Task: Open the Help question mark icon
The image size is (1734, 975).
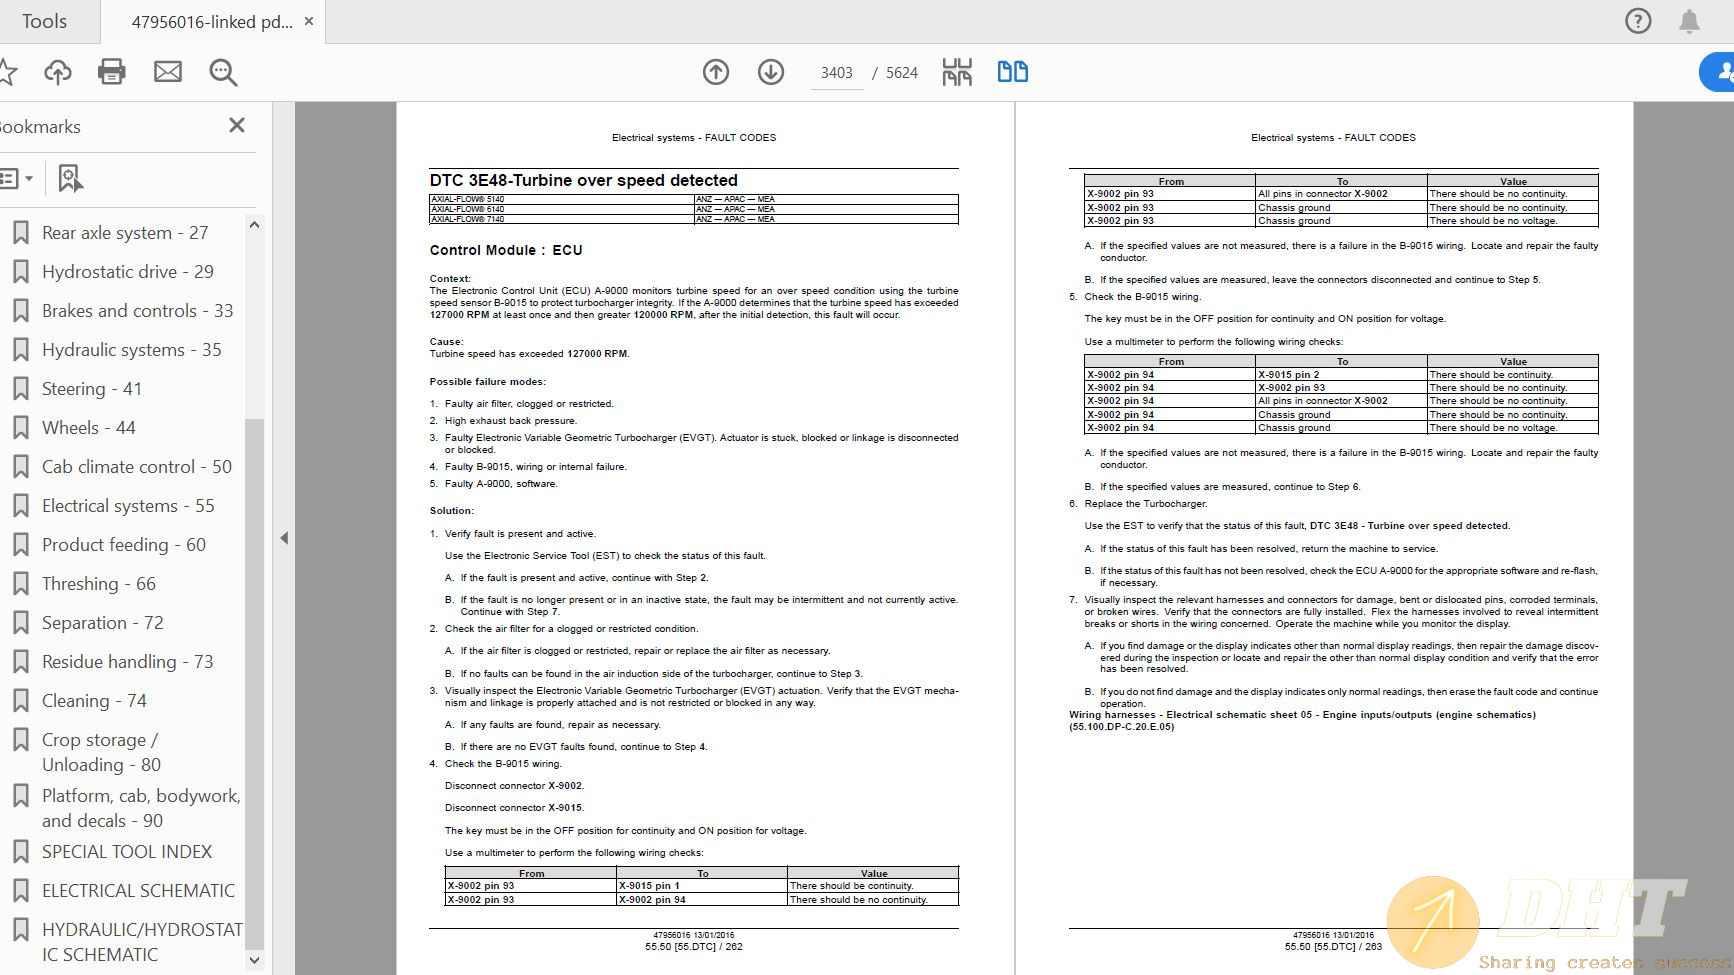Action: [x=1638, y=21]
